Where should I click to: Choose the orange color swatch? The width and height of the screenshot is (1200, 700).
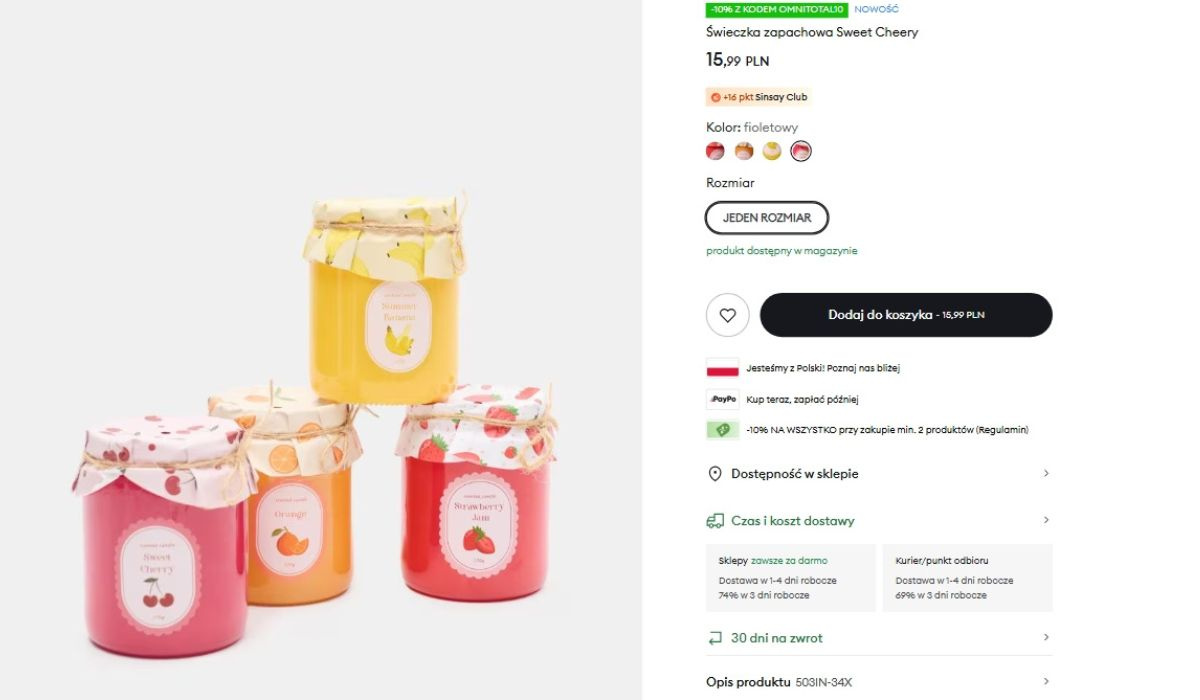(x=744, y=151)
